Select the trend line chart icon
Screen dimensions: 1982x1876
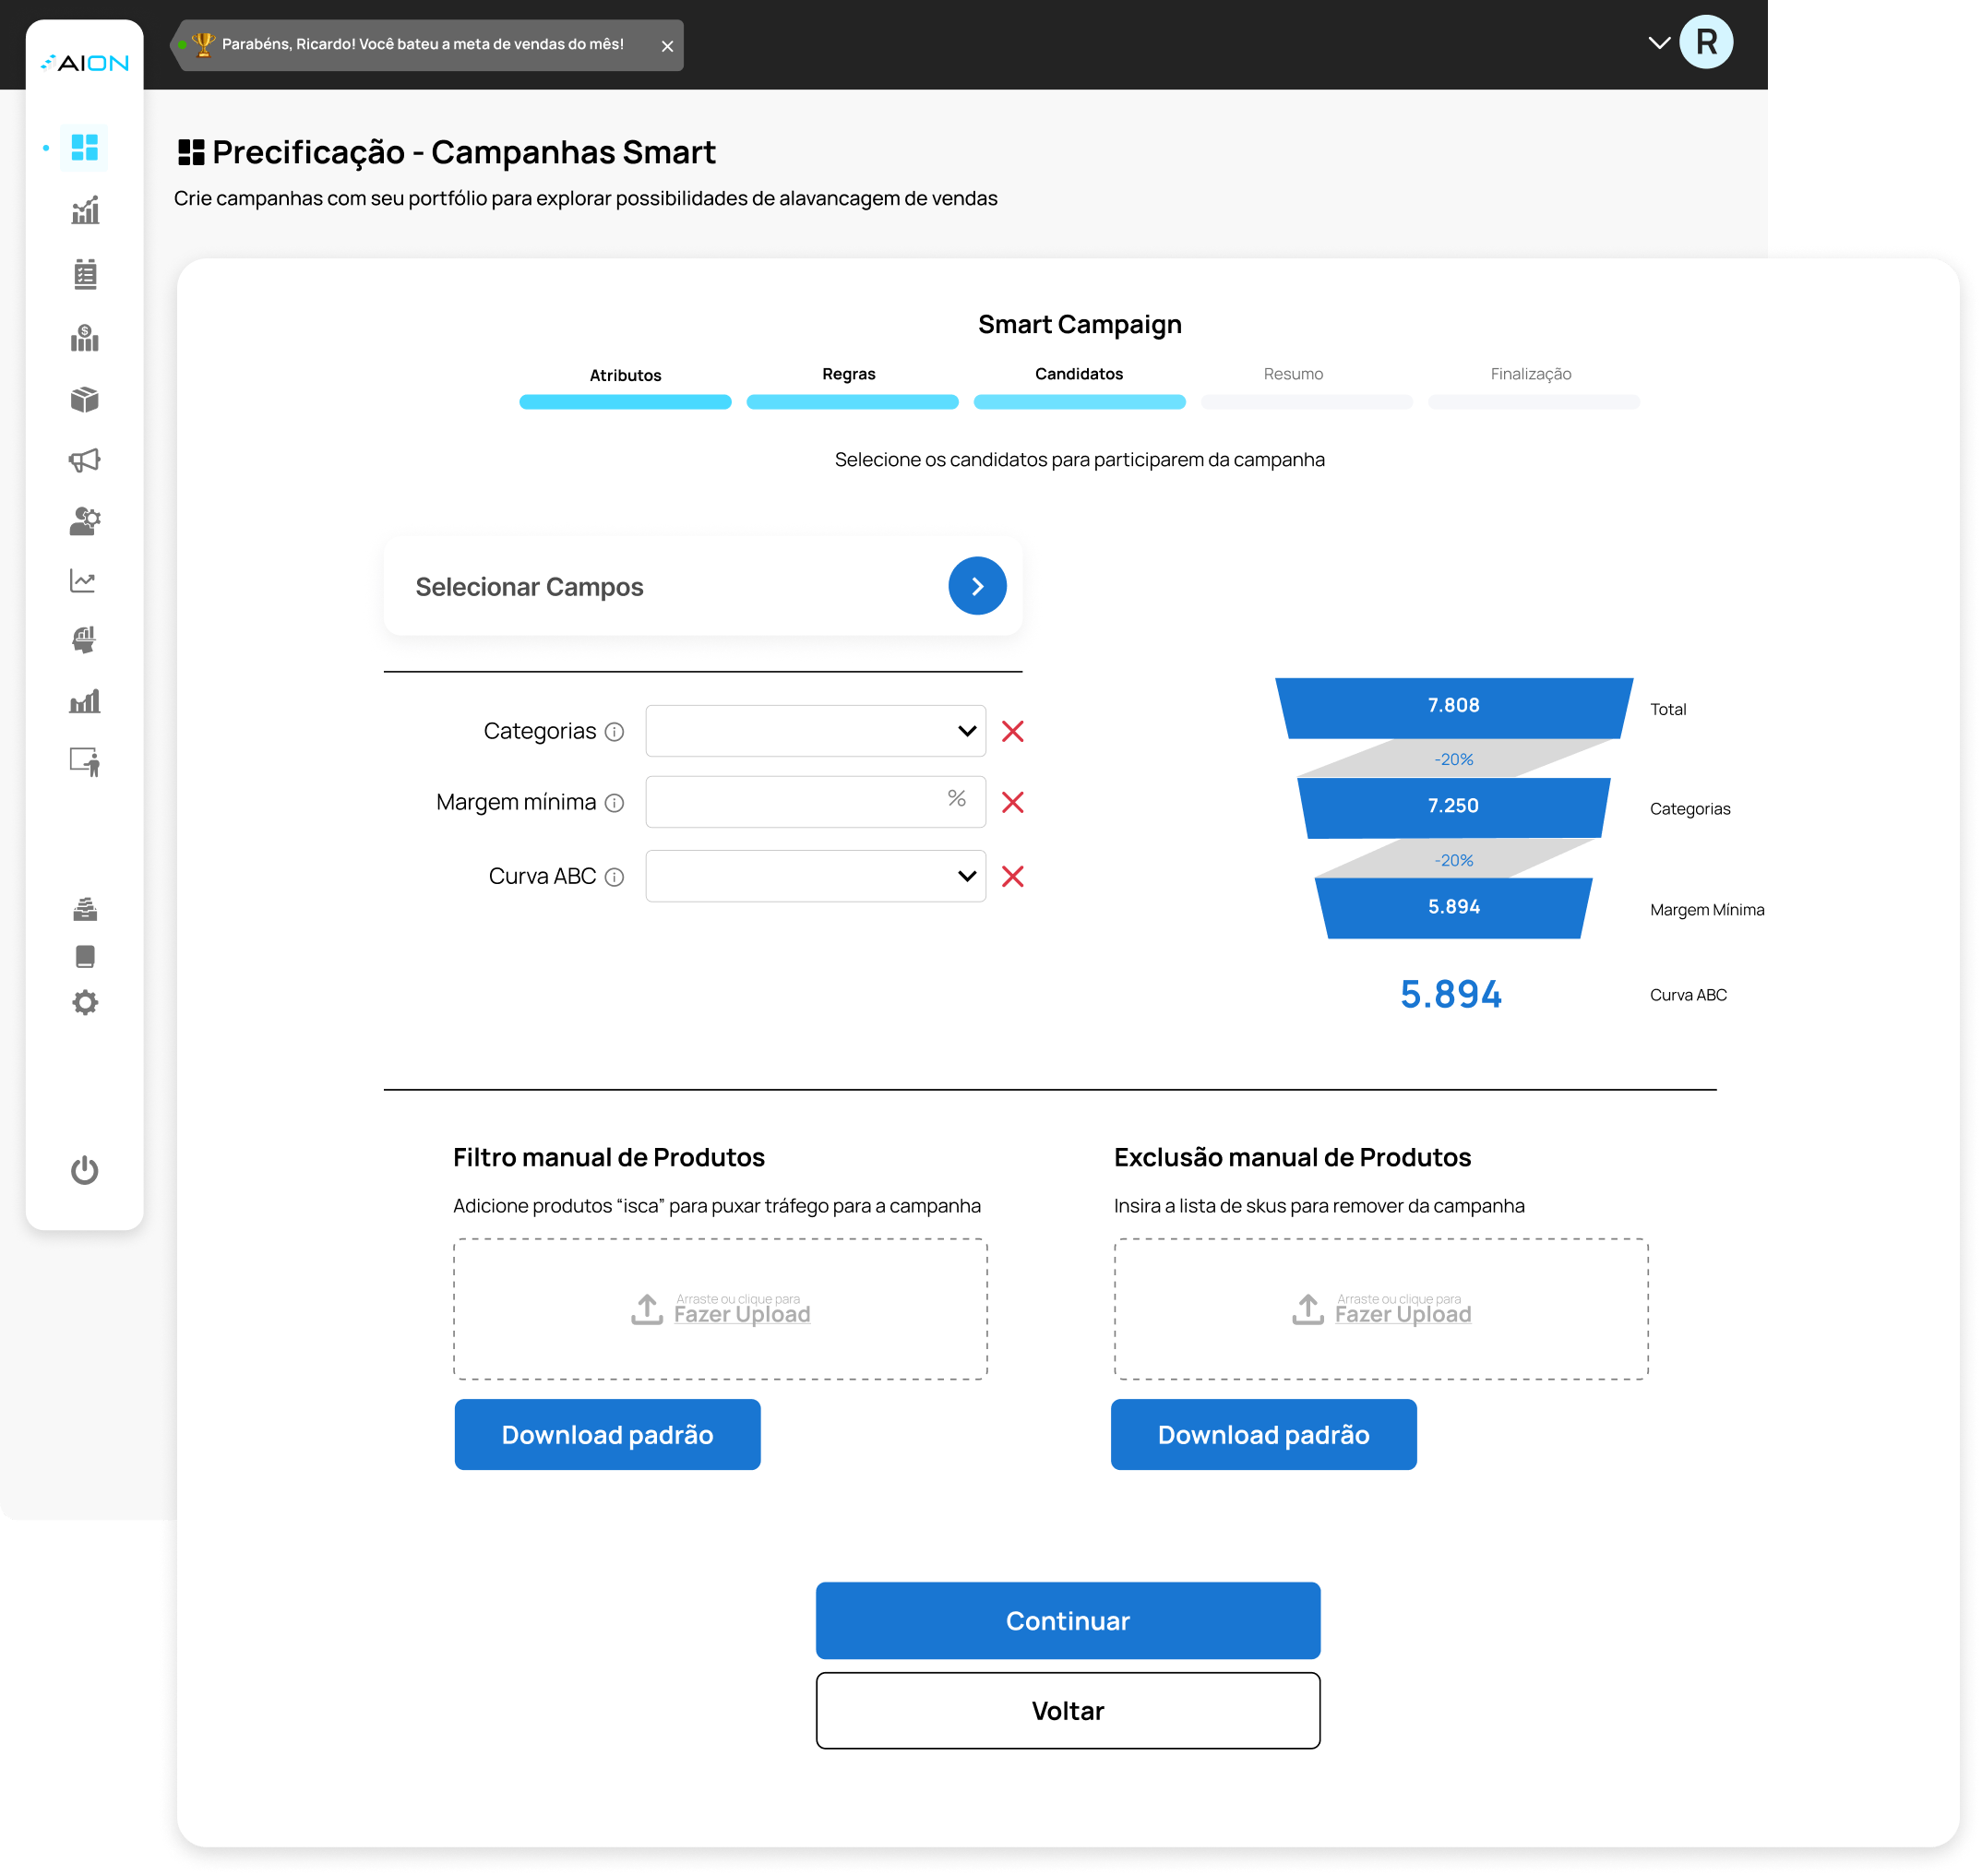point(85,578)
